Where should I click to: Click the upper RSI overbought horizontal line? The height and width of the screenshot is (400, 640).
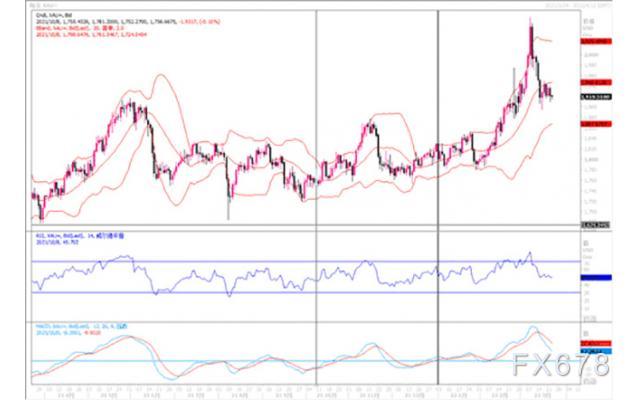306,261
